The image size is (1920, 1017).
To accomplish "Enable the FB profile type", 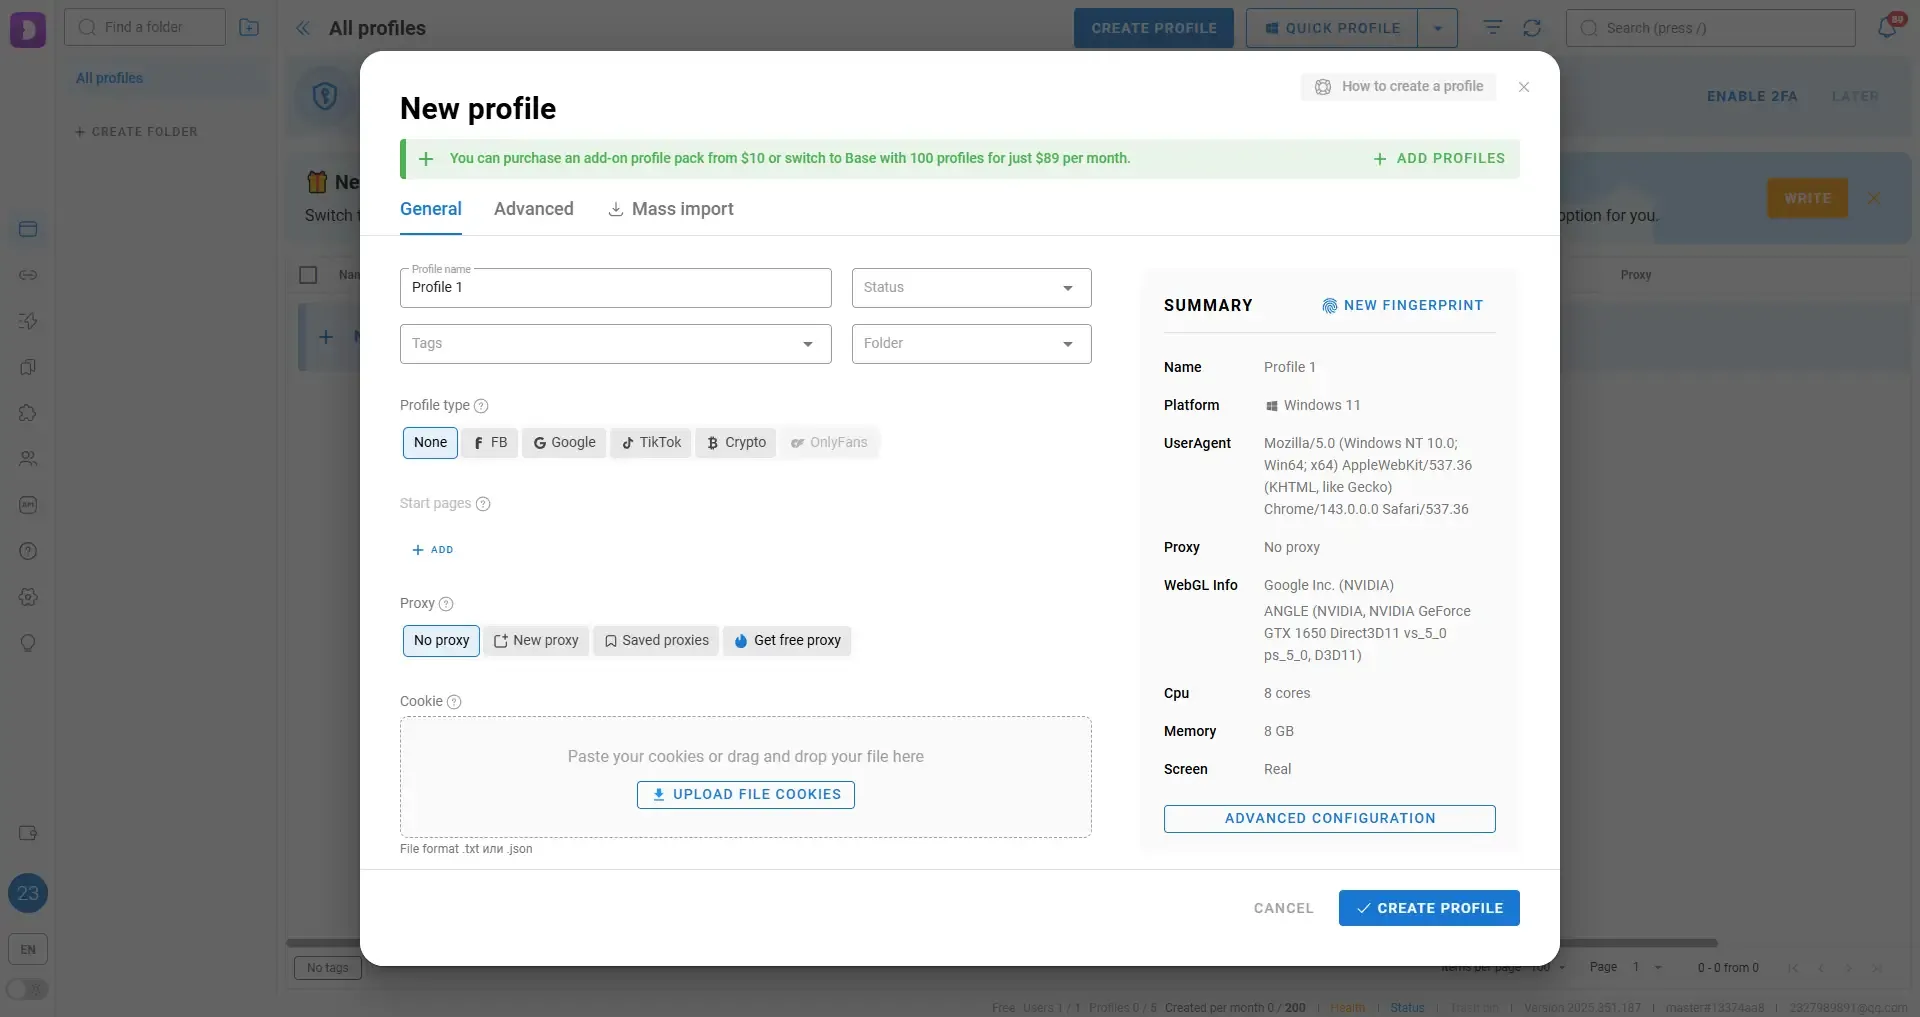I will [489, 443].
